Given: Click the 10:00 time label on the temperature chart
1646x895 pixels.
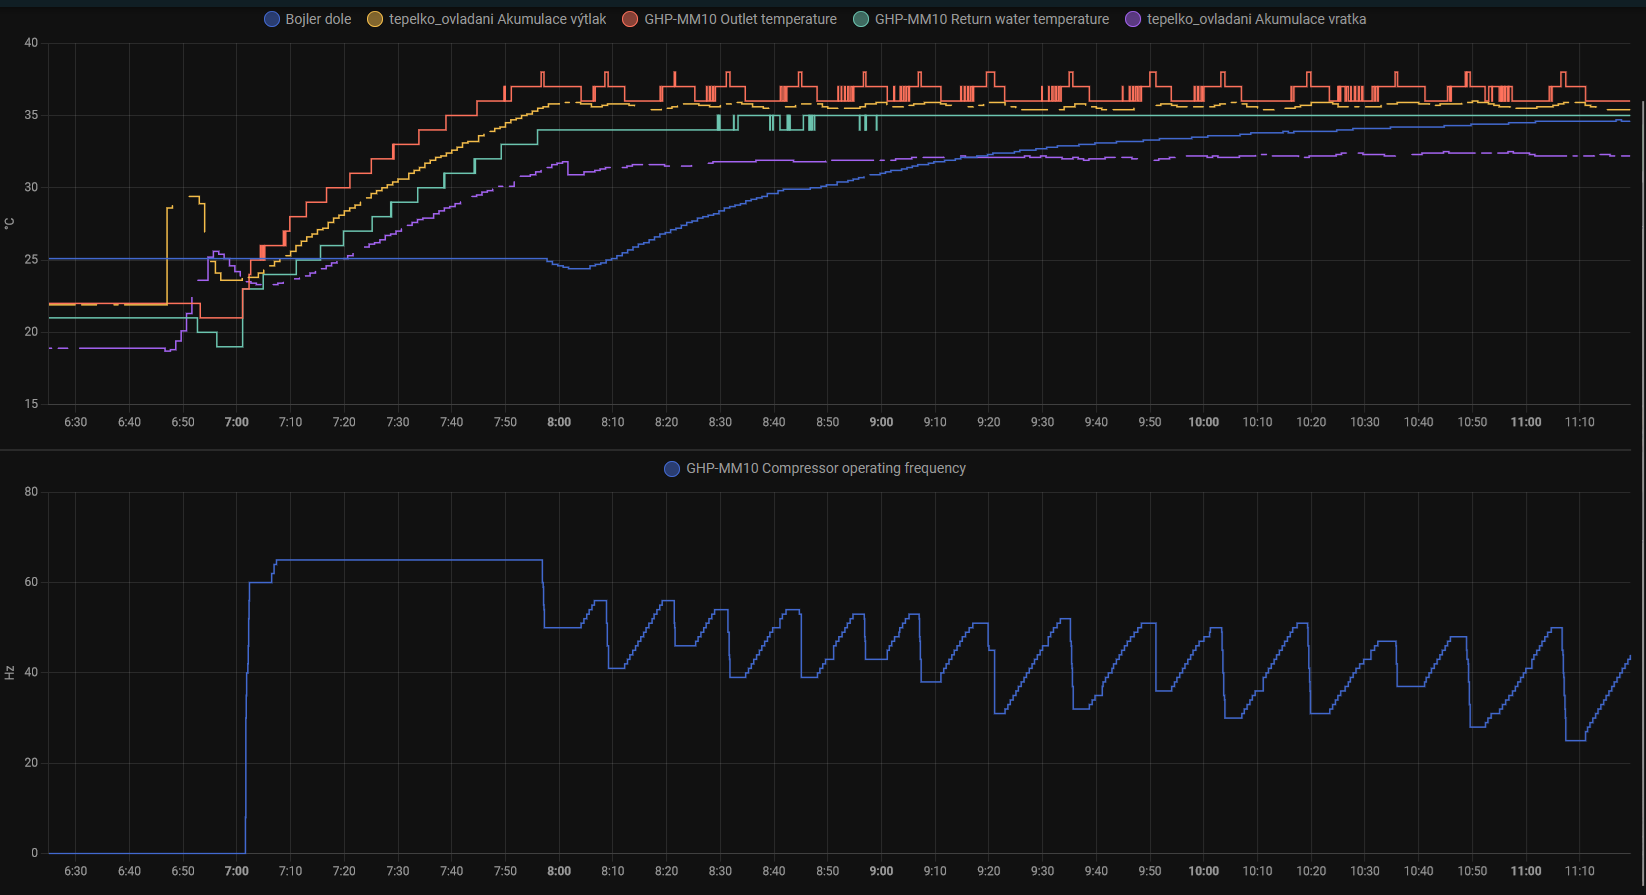Looking at the screenshot, I should (x=1204, y=422).
